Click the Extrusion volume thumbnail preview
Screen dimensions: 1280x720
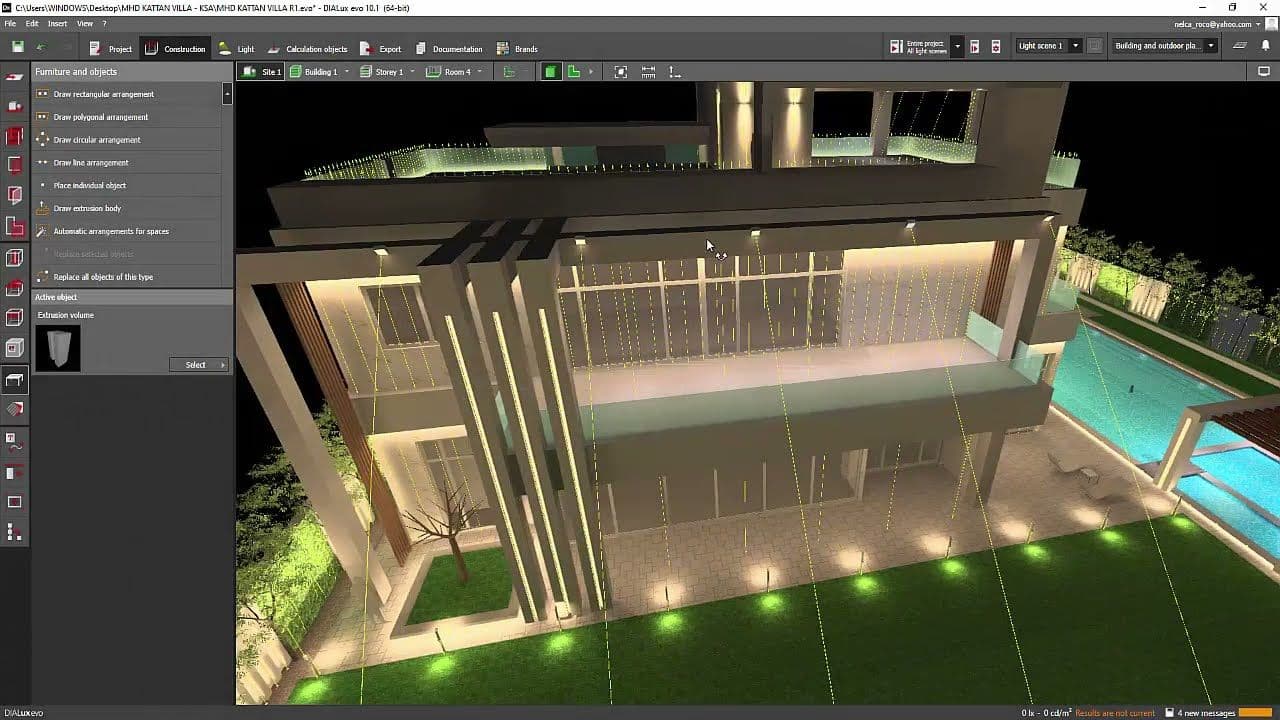[x=57, y=347]
